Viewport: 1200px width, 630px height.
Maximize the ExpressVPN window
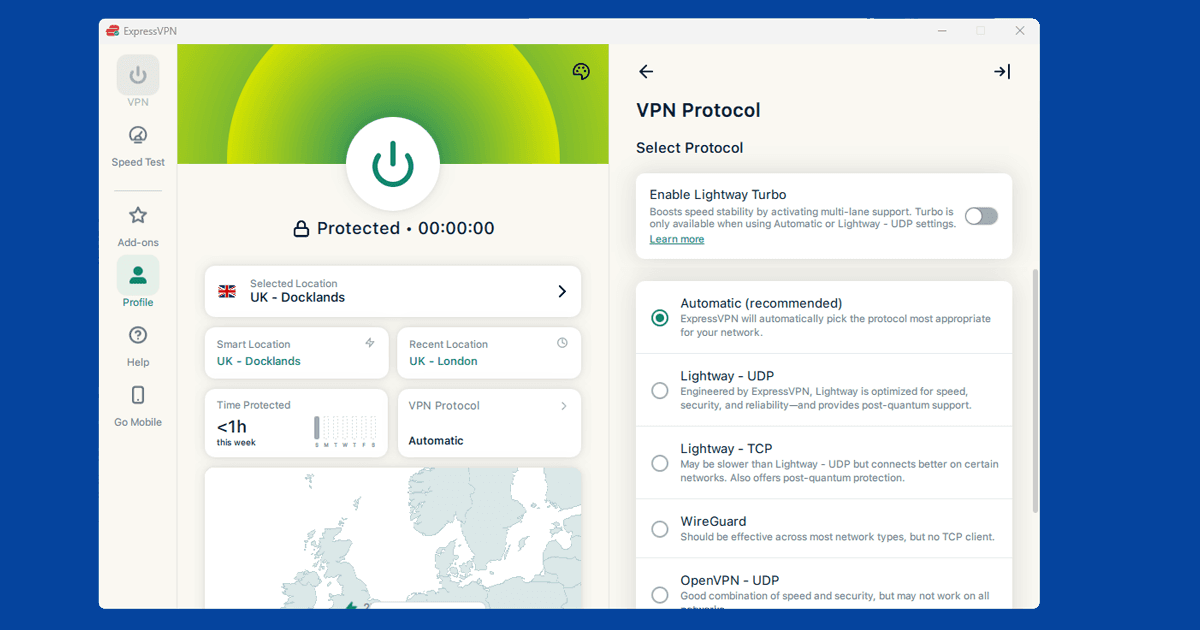click(x=980, y=31)
